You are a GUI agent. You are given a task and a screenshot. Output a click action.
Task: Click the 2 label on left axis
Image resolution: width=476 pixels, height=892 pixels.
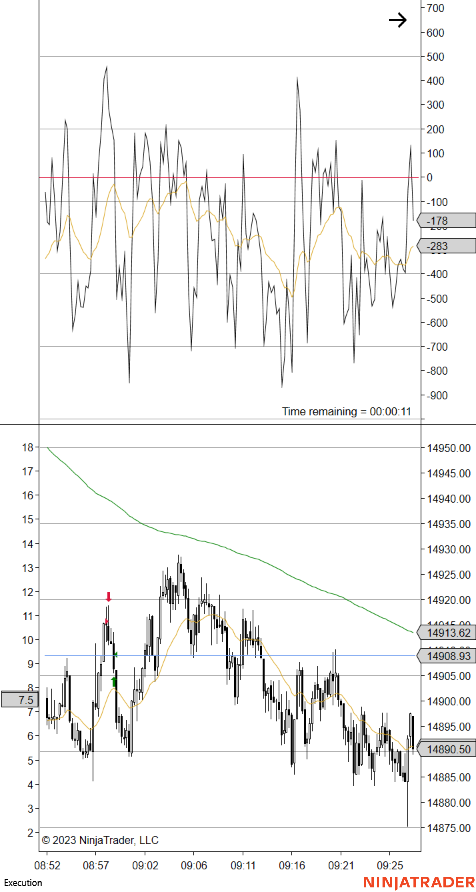point(30,833)
